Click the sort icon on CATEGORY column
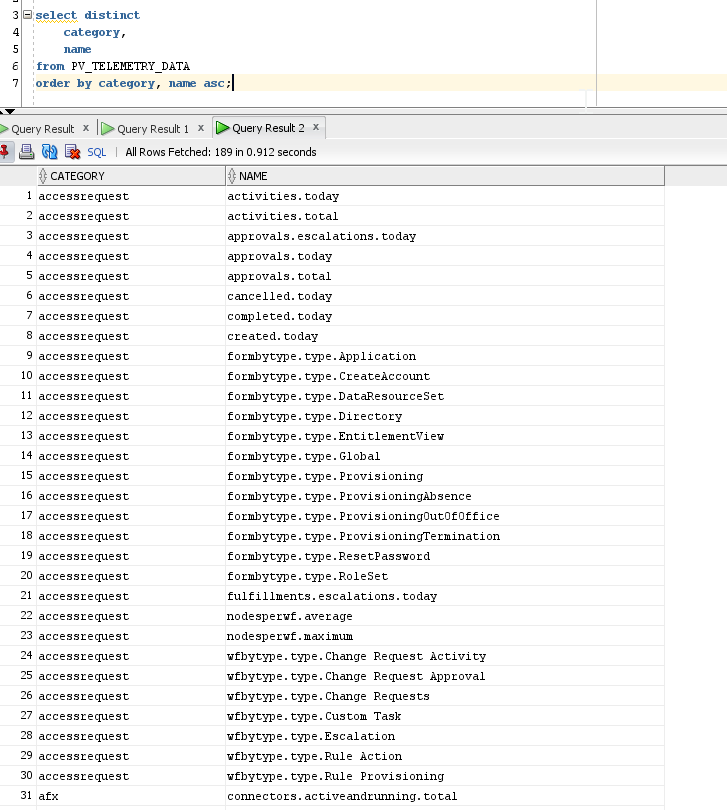Viewport: 727px width, 810px height. coord(43,176)
